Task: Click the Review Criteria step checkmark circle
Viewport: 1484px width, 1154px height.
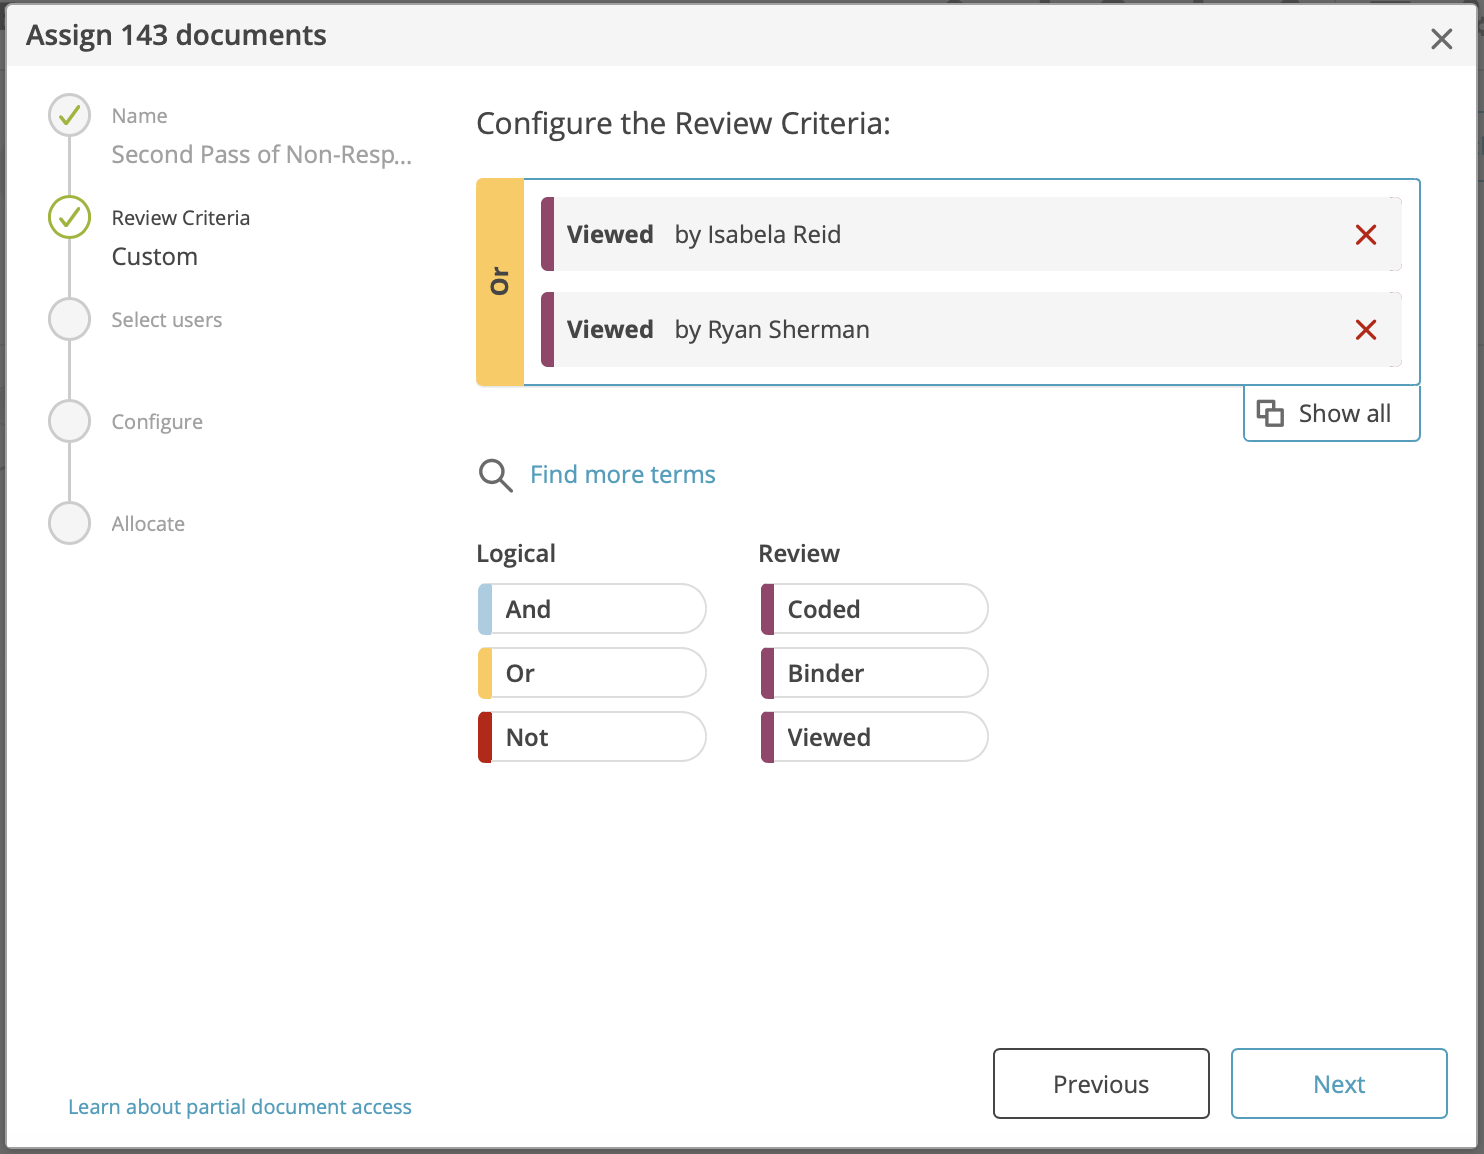Action: (70, 217)
